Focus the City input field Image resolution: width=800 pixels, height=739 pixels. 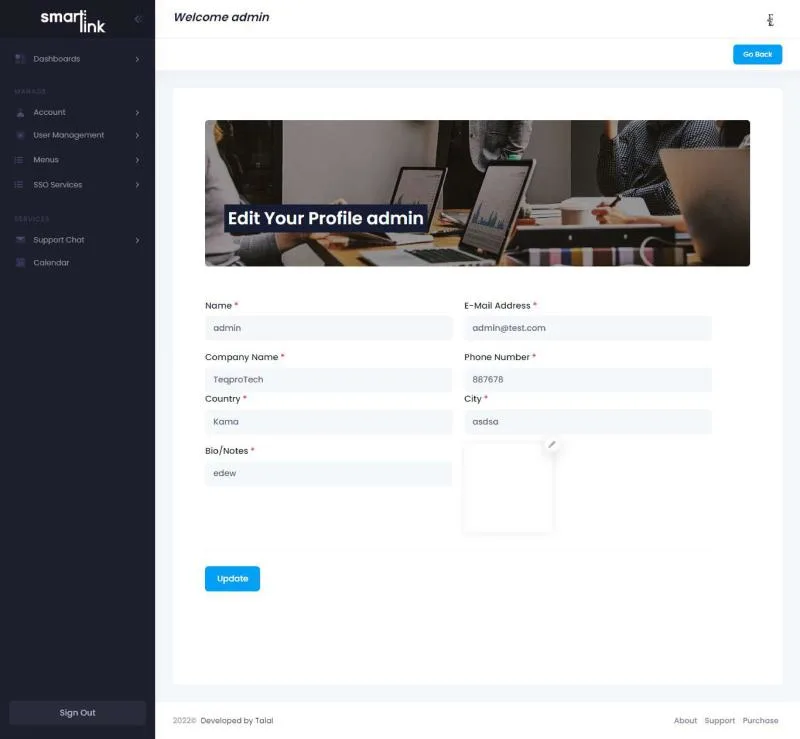point(588,422)
